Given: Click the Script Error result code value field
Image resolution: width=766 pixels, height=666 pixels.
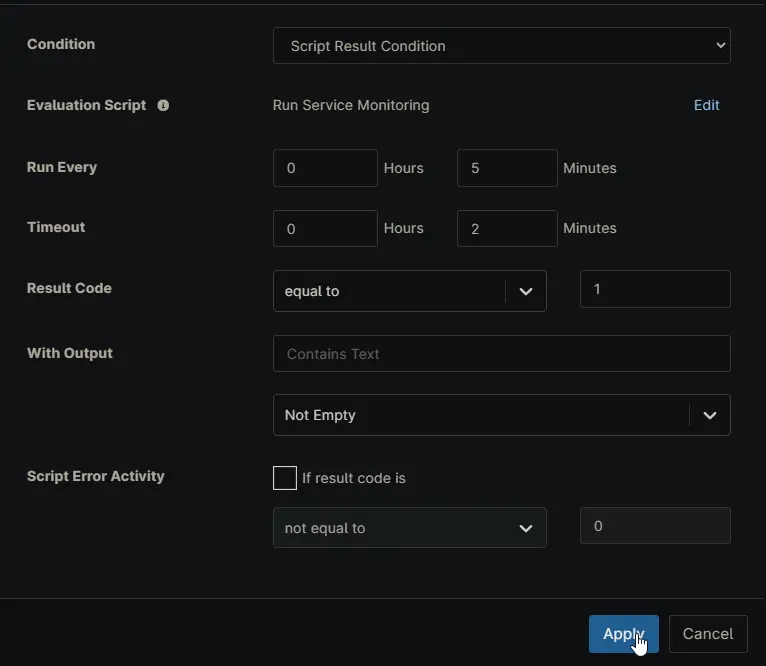Looking at the screenshot, I should tap(654, 526).
